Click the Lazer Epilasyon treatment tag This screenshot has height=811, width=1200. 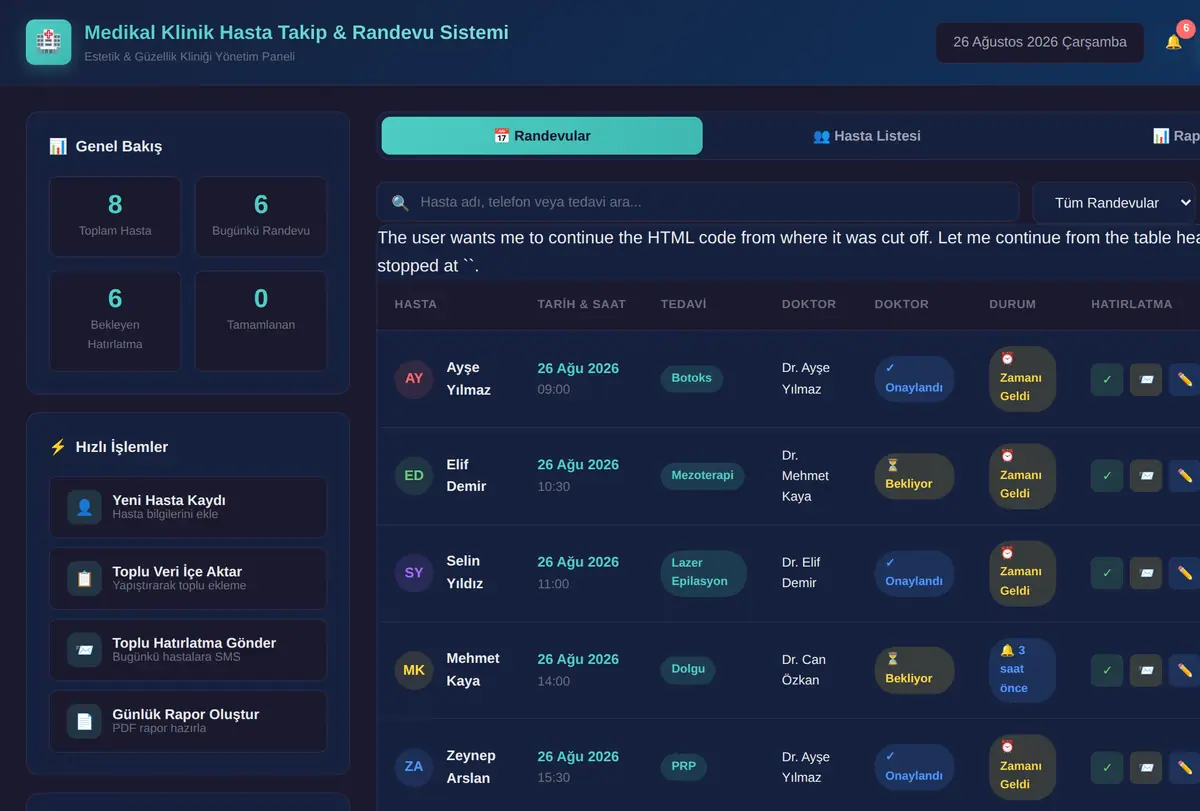pos(703,573)
